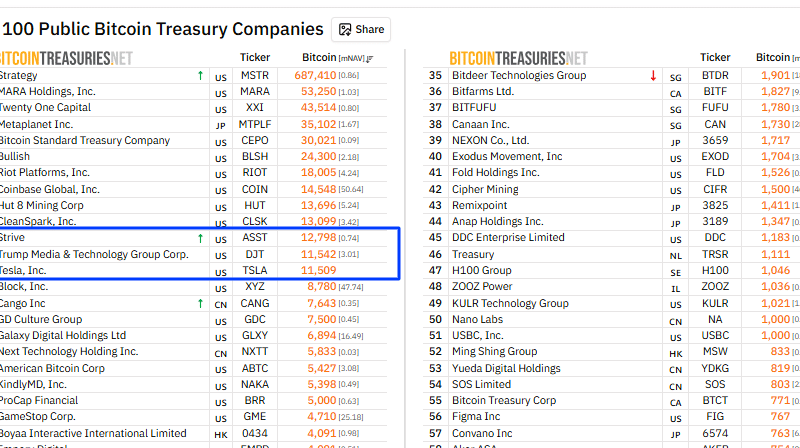Click Bitcoin Treasury Corp name
The width and height of the screenshot is (800, 448).
point(504,401)
